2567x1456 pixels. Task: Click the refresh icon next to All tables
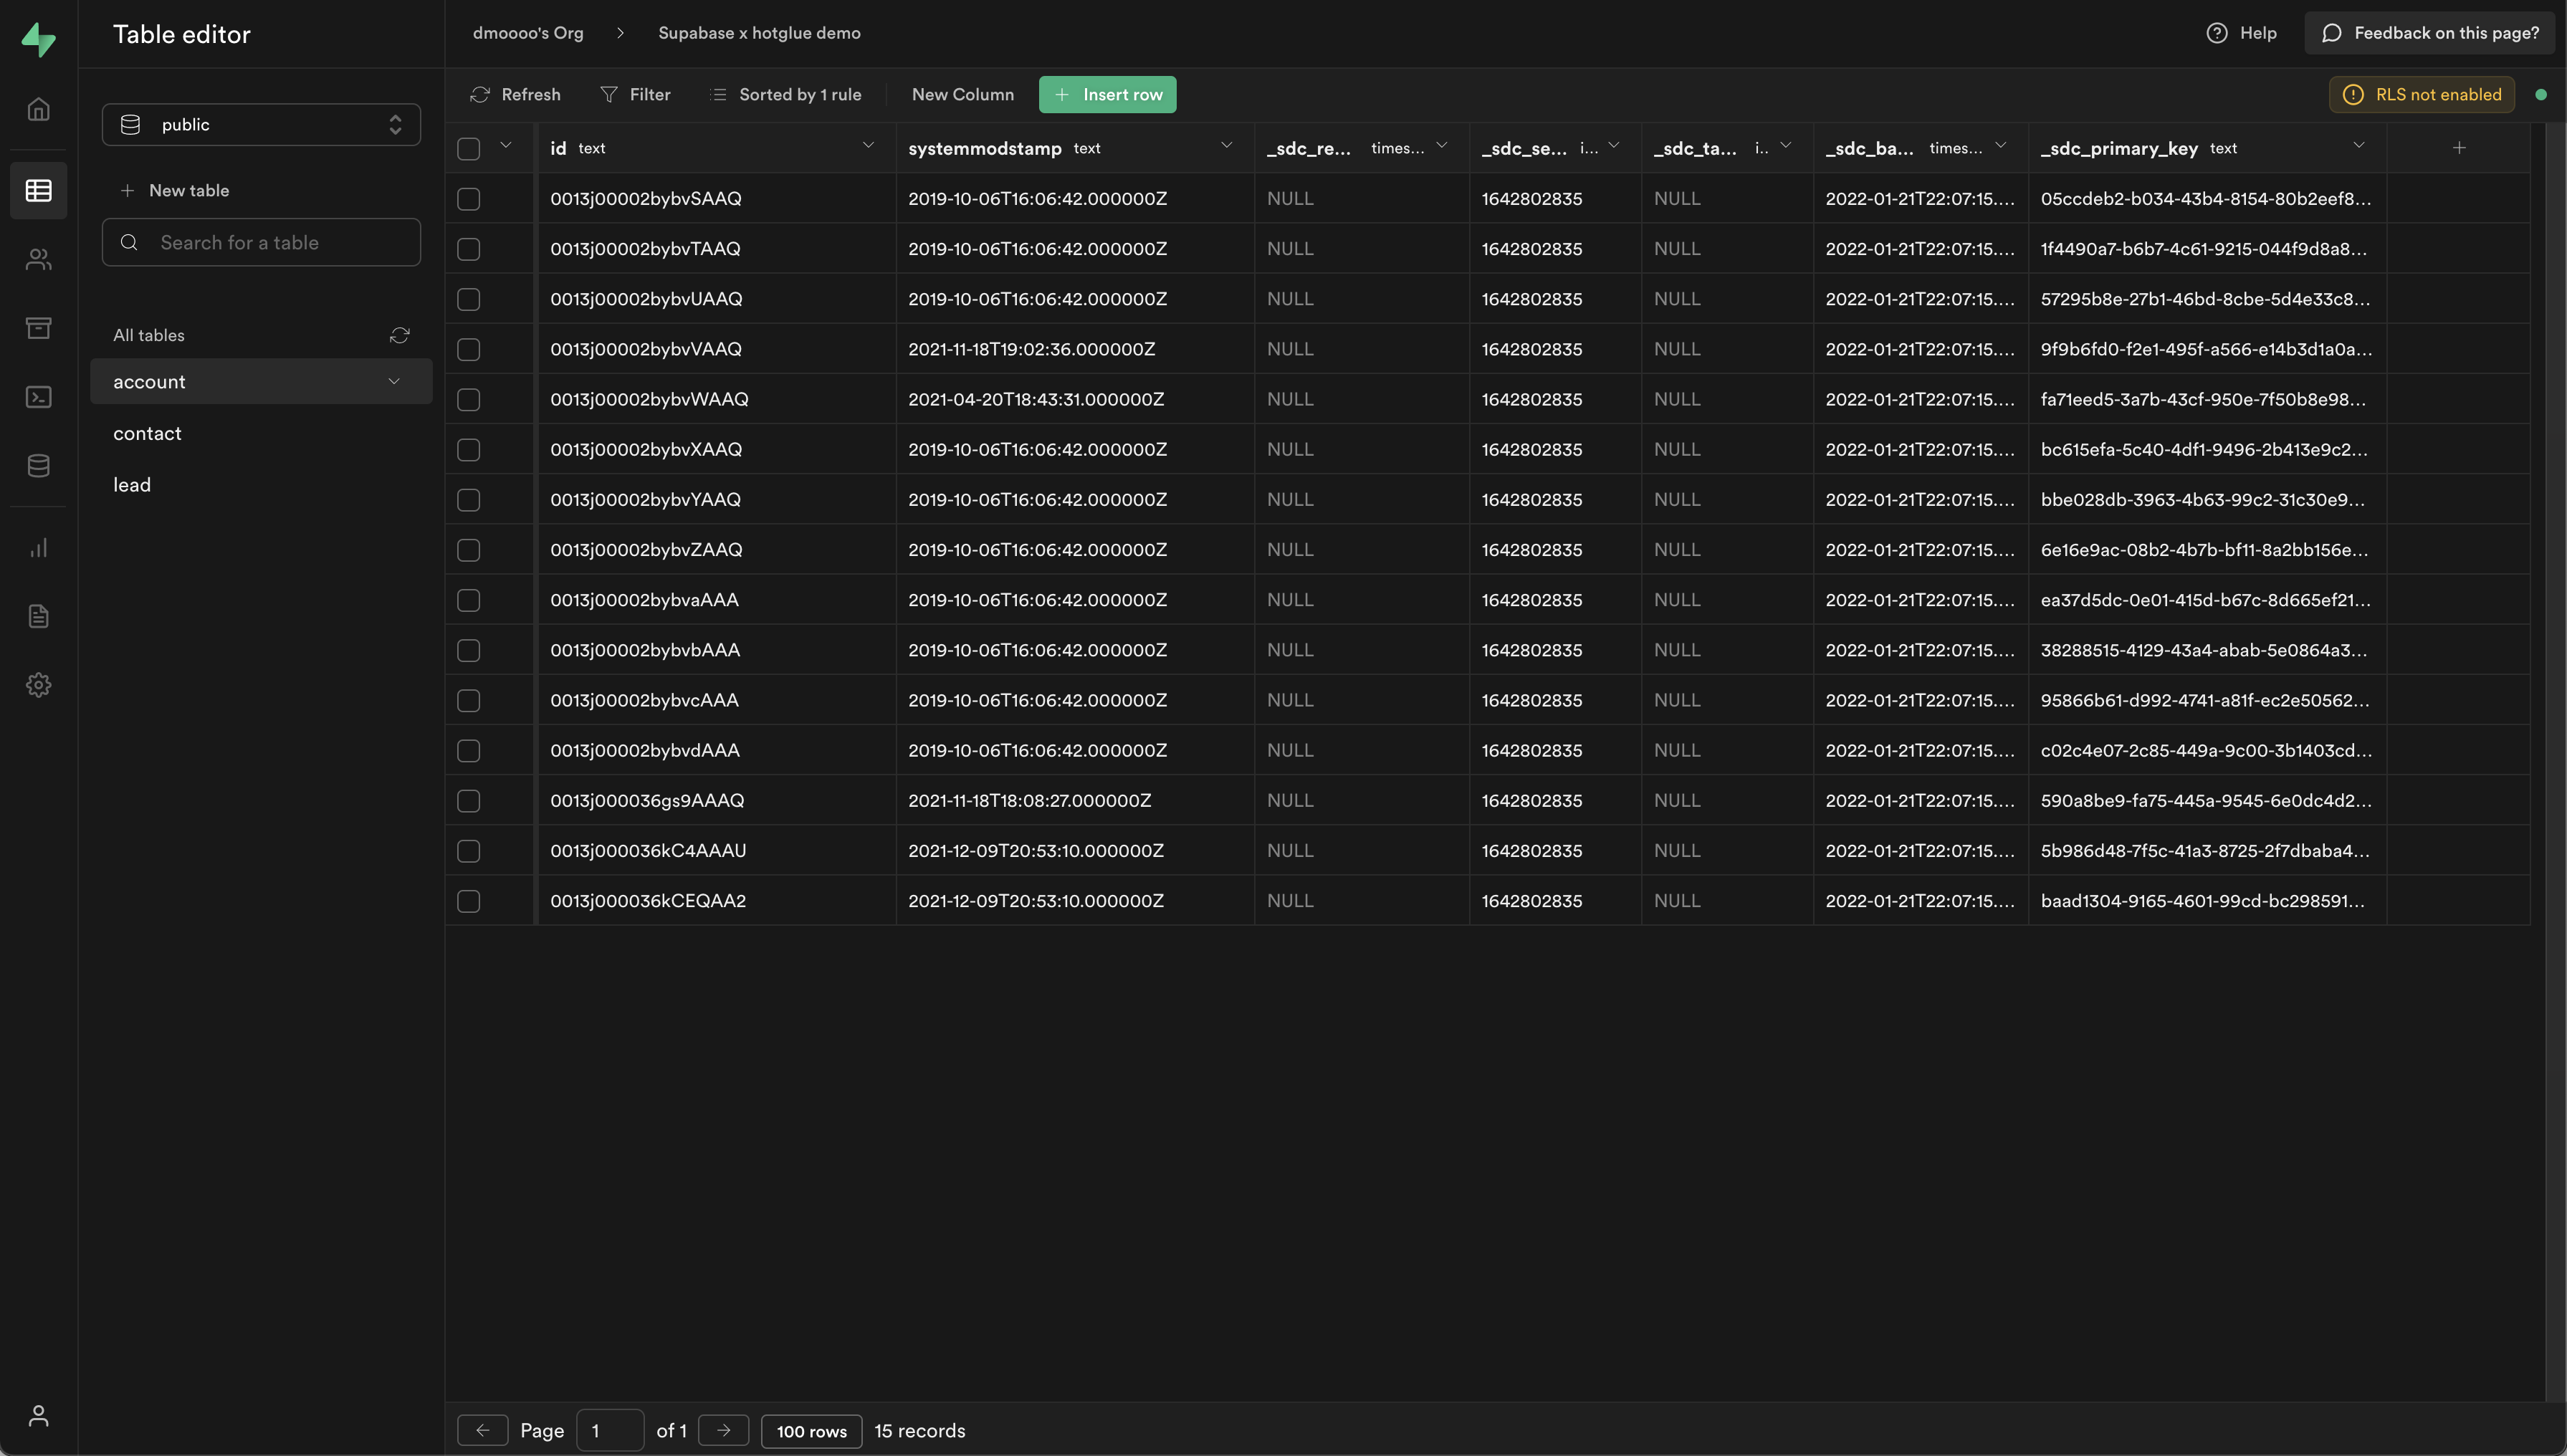coord(399,335)
